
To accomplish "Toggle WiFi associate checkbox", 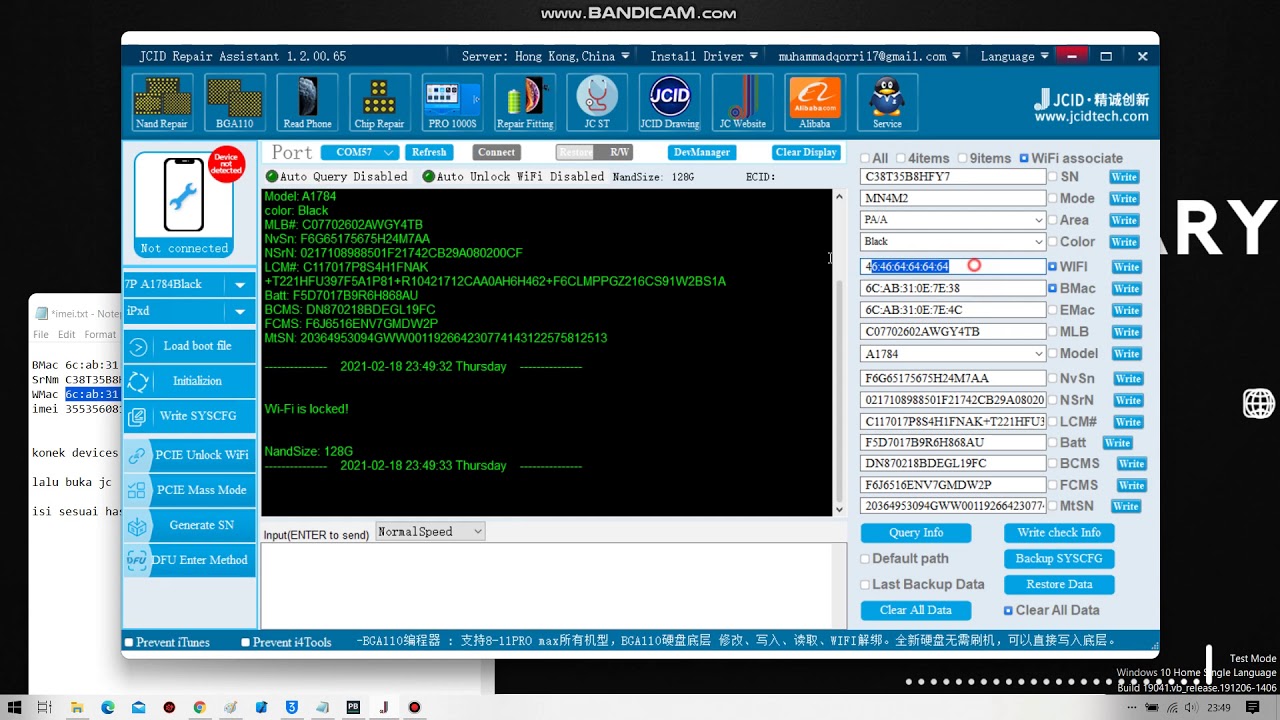I will click(1024, 159).
